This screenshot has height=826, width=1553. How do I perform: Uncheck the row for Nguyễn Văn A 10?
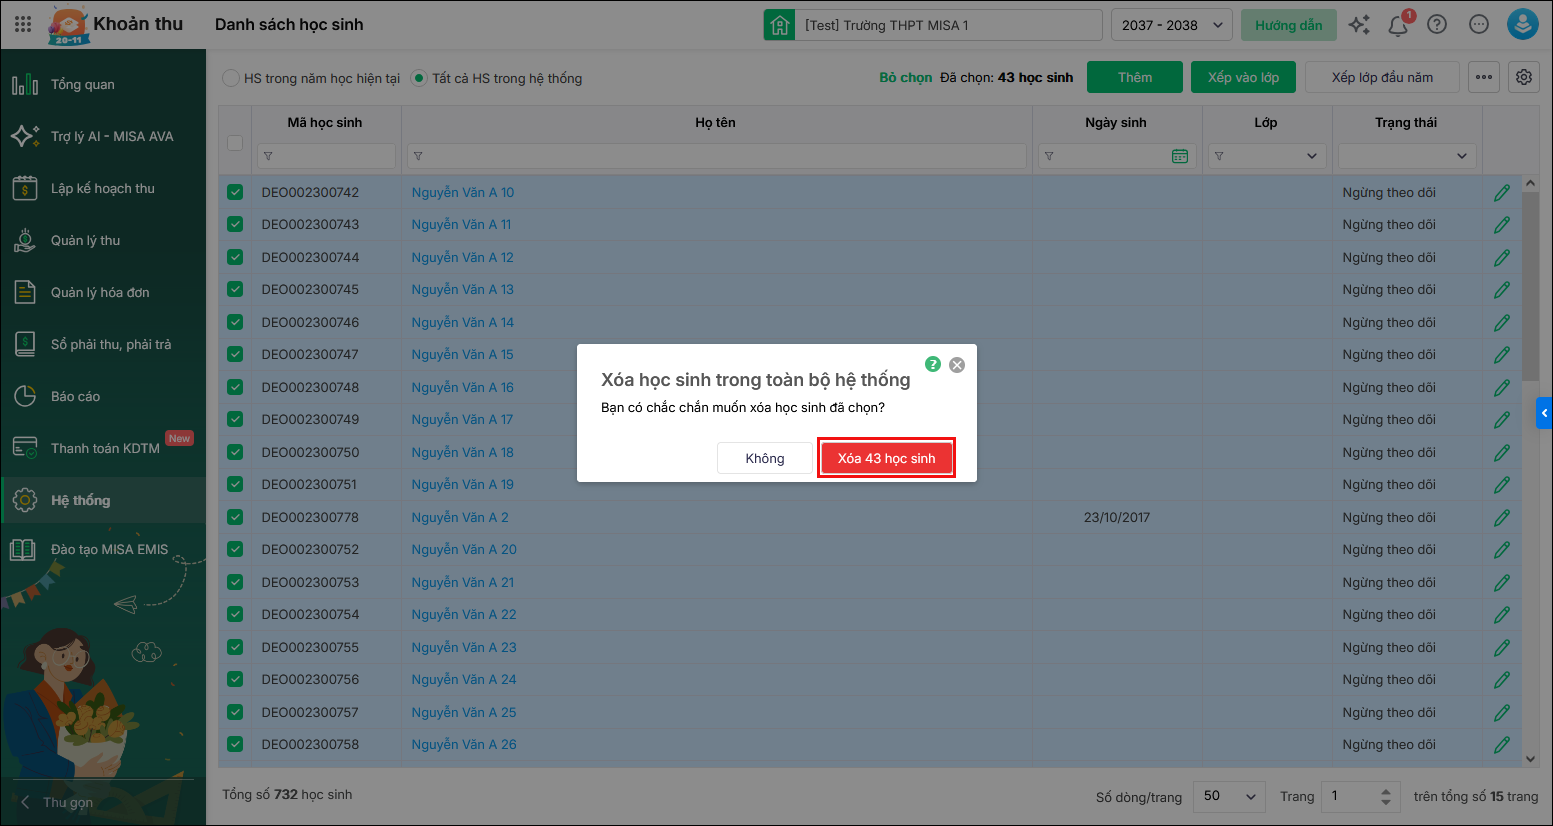click(235, 193)
